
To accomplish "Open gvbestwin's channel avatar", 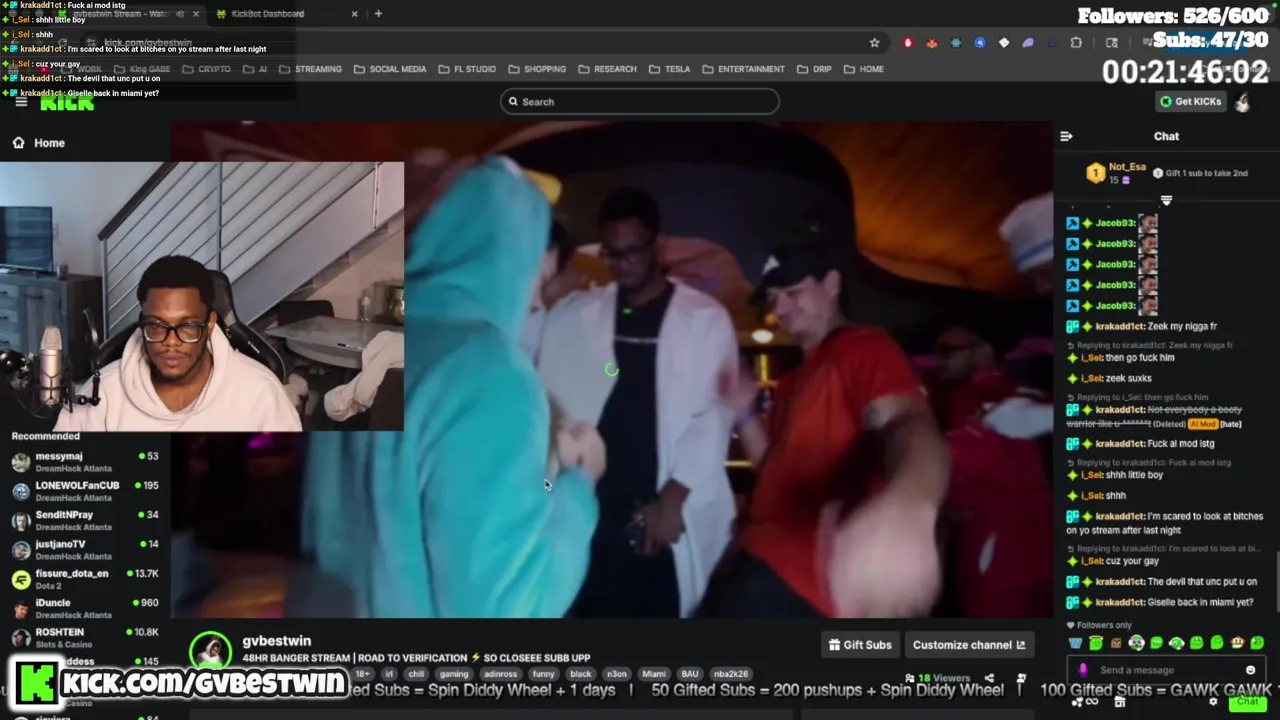I will 210,651.
